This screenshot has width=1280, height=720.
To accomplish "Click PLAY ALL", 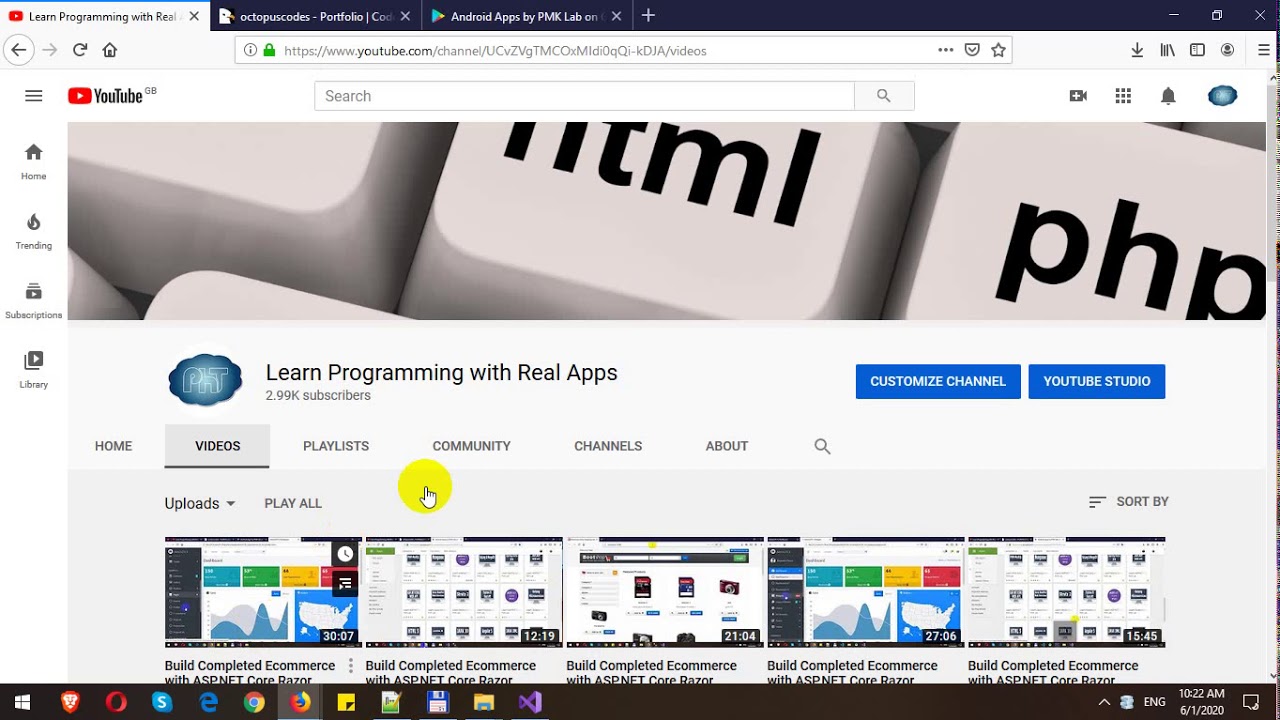I will (293, 503).
